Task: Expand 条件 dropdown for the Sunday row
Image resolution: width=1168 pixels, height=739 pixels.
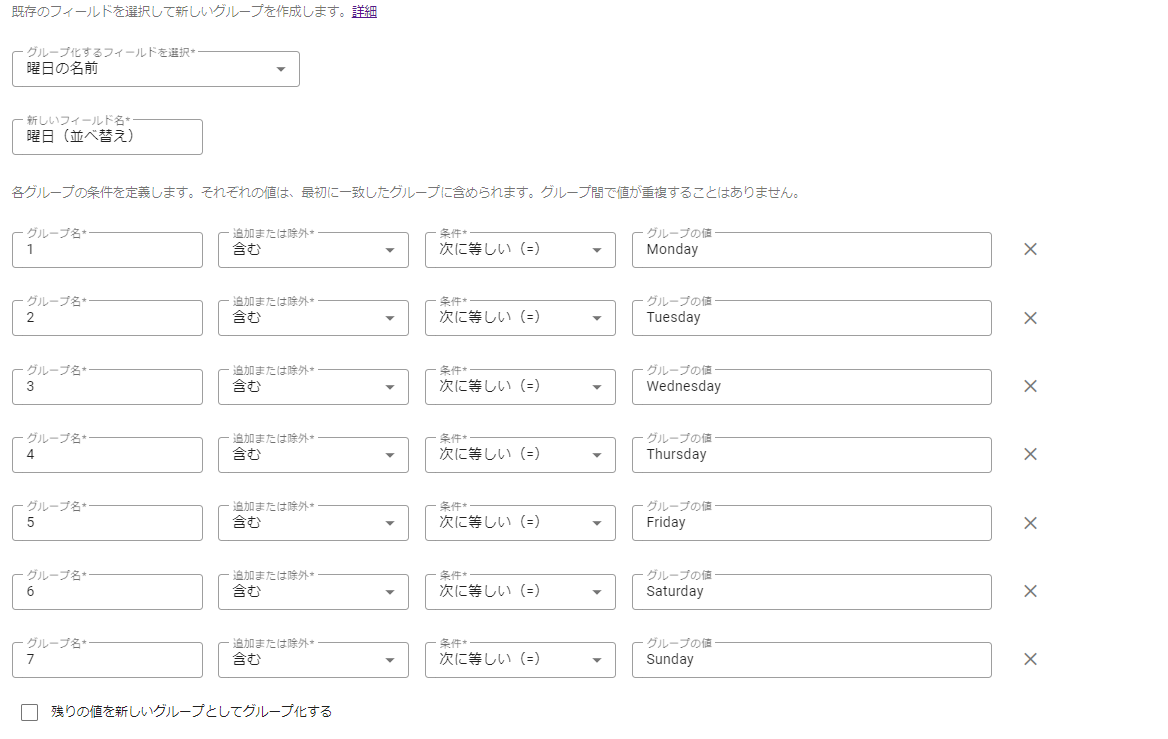Action: click(x=520, y=660)
